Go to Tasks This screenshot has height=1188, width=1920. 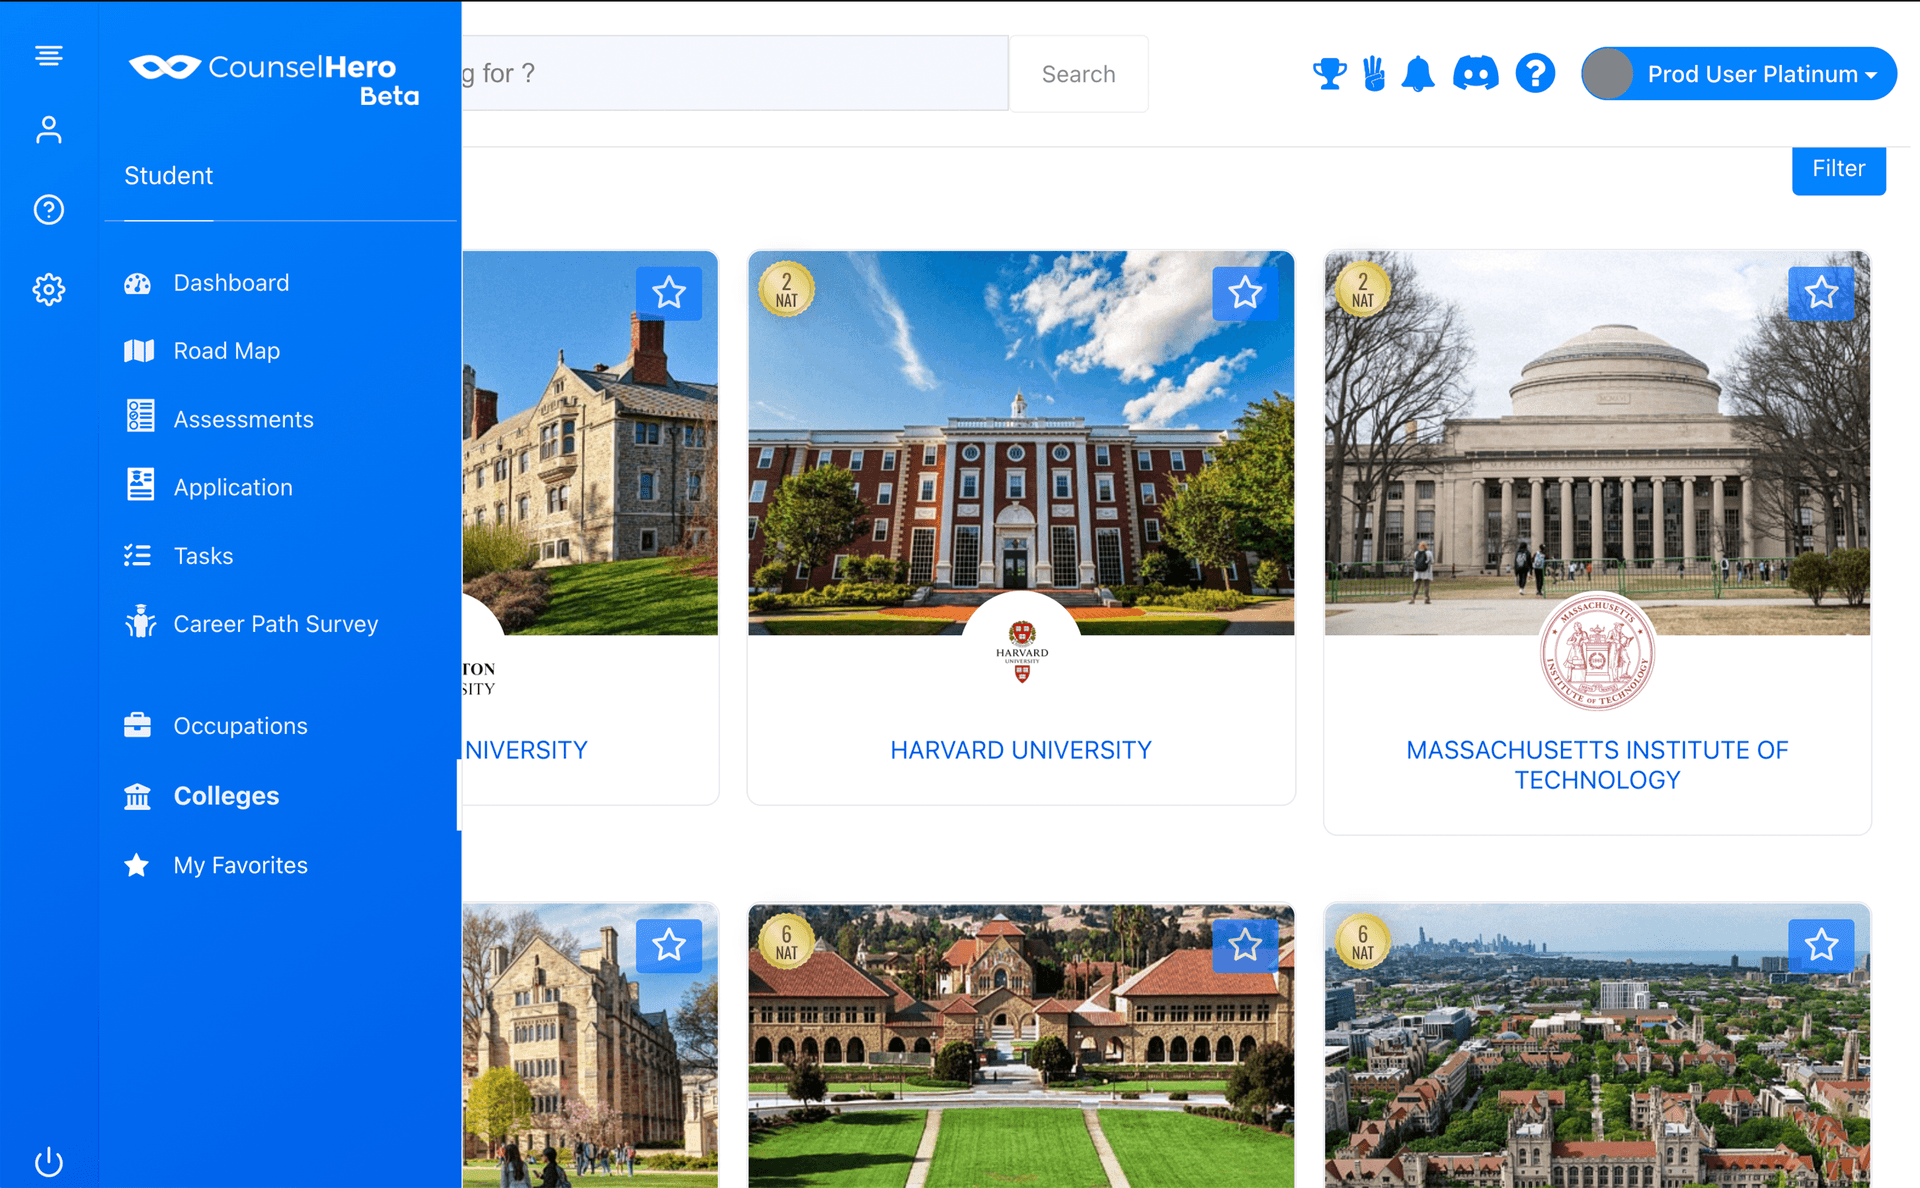[203, 556]
